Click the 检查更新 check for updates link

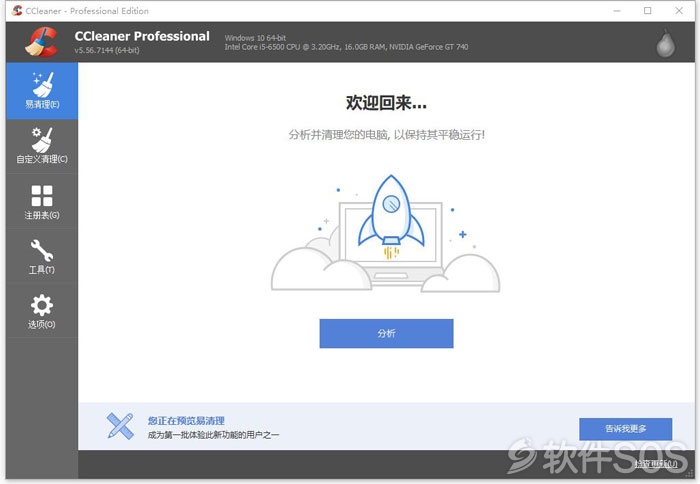[656, 464]
